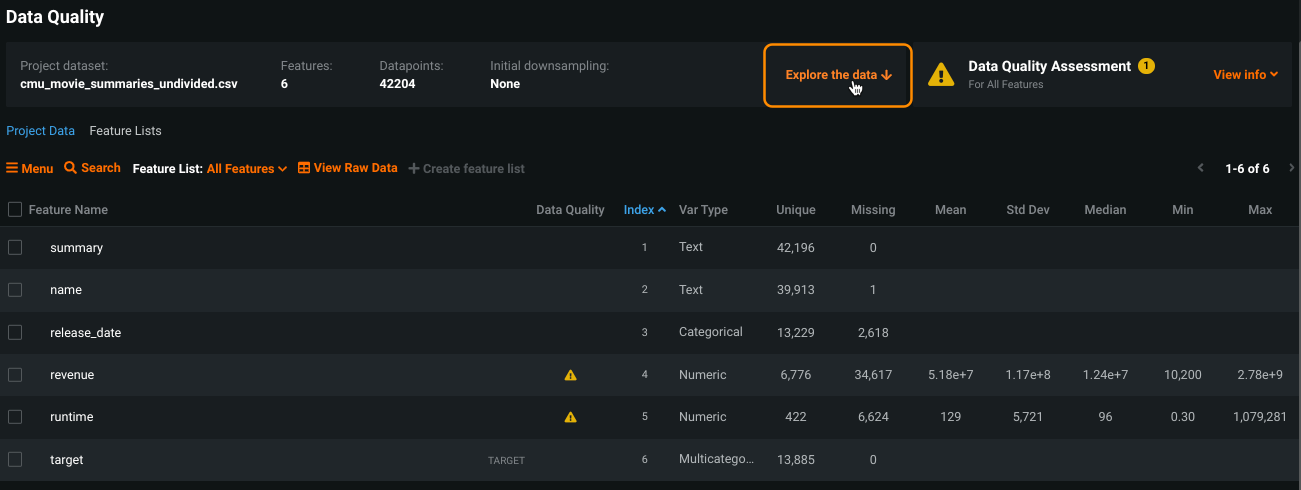Click the Explore the data button
The image size is (1301, 490).
(837, 75)
